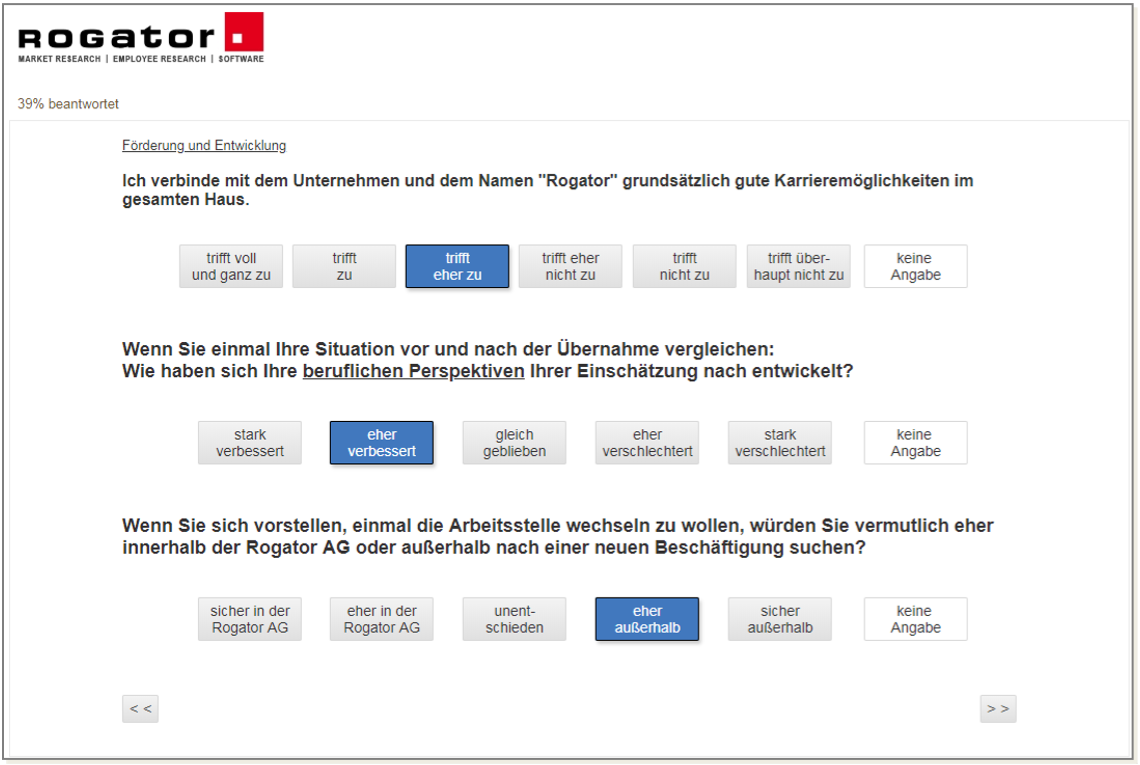The height and width of the screenshot is (765, 1140).
Task: Click the '39% beantwortet' progress text
Action: click(68, 104)
